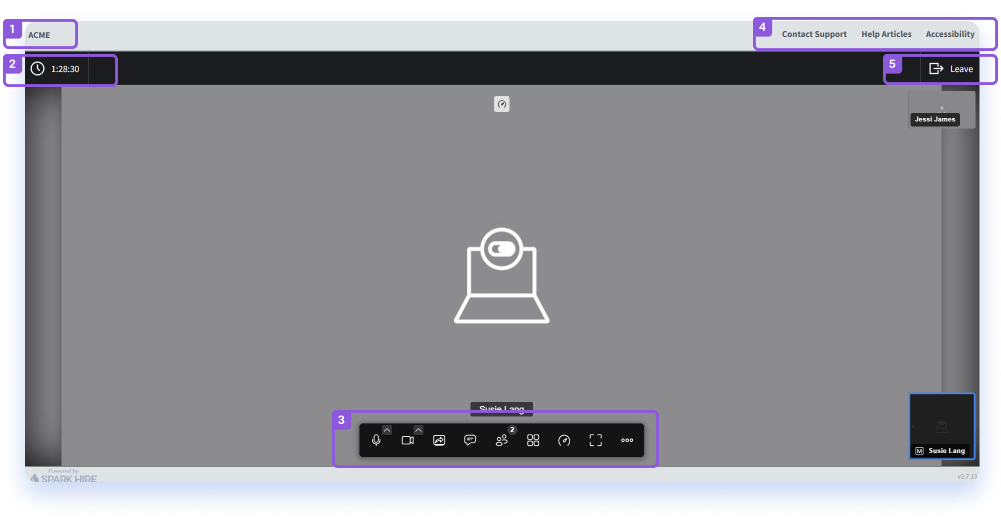Click the clock icon beside timer
This screenshot has width=1001, height=518.
pyautogui.click(x=38, y=68)
